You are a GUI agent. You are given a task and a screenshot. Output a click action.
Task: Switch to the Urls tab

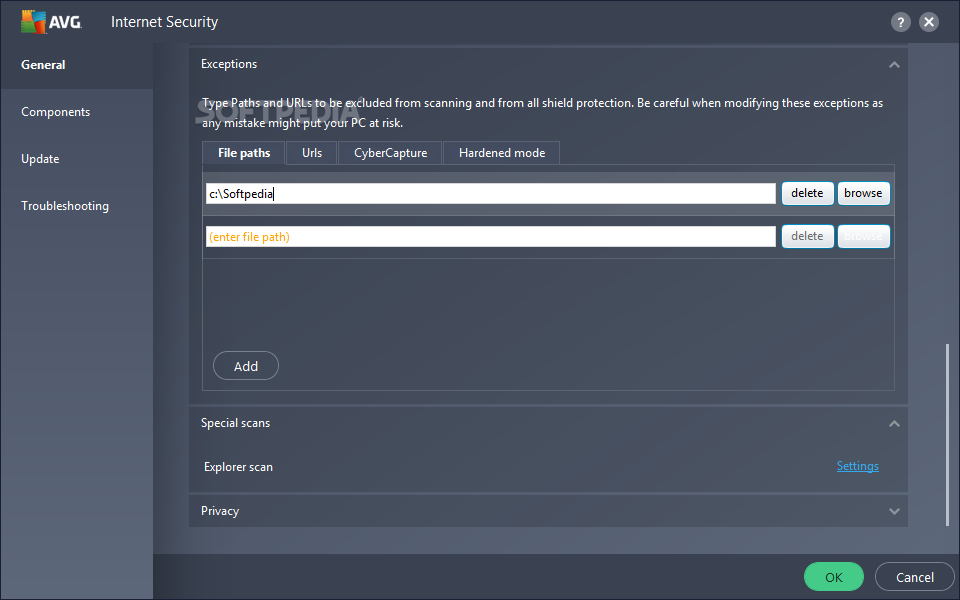(312, 153)
